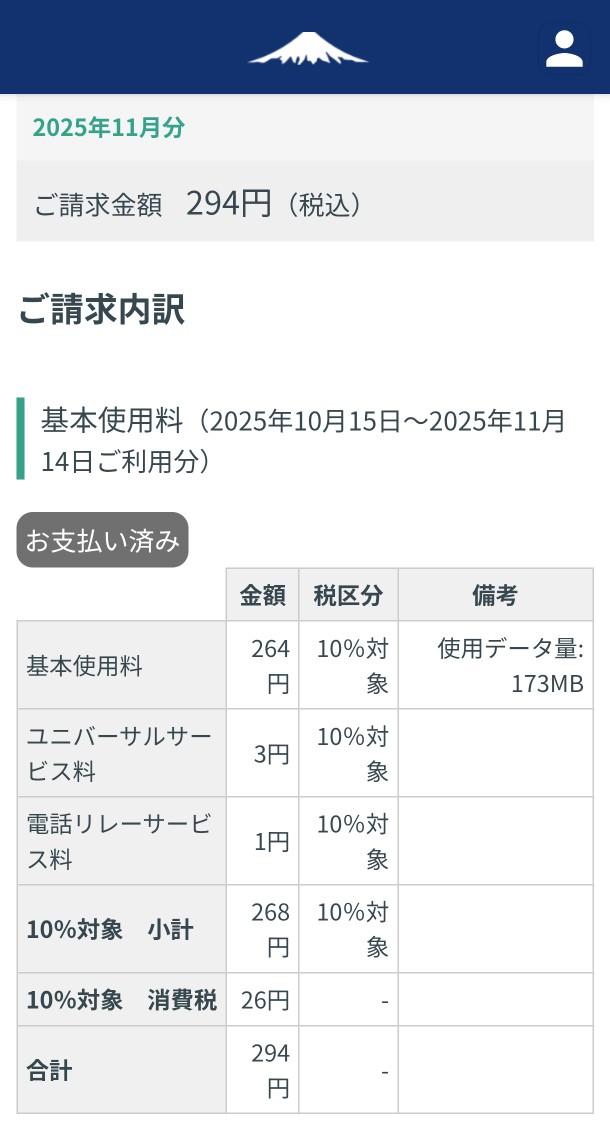Image resolution: width=610 pixels, height=1133 pixels.
Task: Tap the 264円 amount cell
Action: point(262,666)
